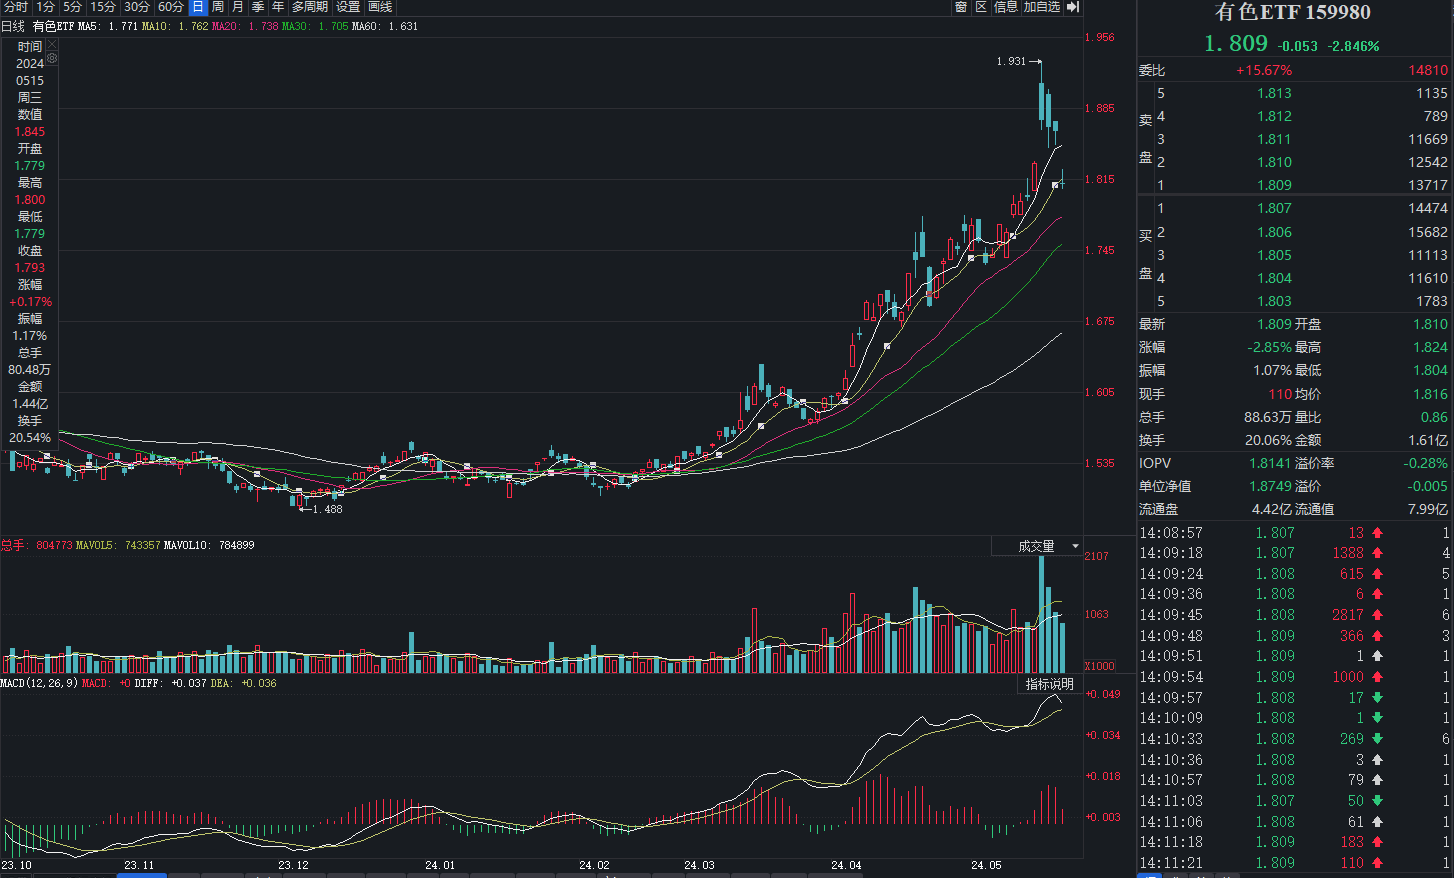The width and height of the screenshot is (1454, 878).
Task: Click the 区 range button
Action: tap(981, 7)
